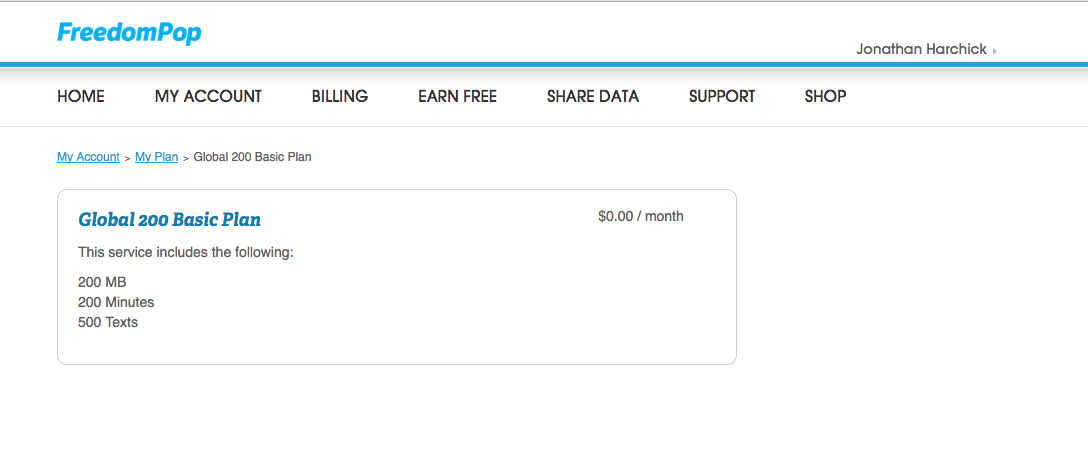1088x472 pixels.
Task: Click the Global 200 Basic Plan heading
Action: pyautogui.click(x=169, y=220)
